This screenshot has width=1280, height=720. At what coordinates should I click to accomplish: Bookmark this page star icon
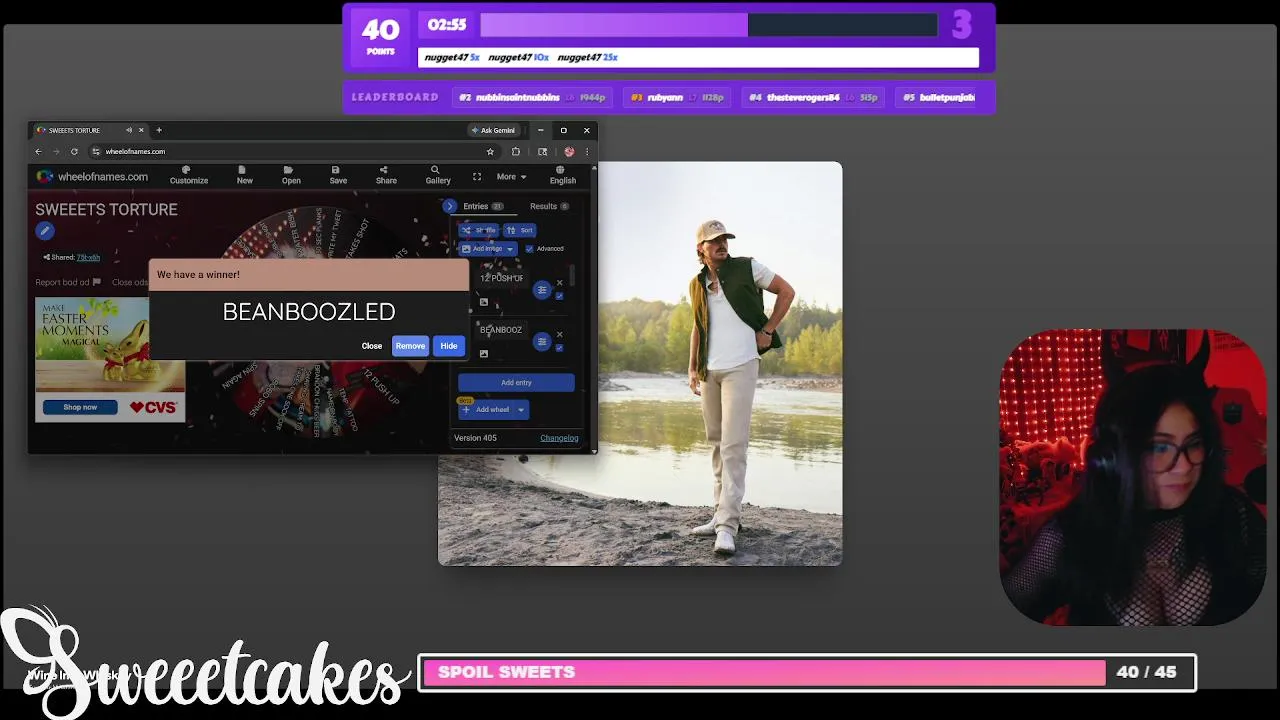tap(490, 152)
